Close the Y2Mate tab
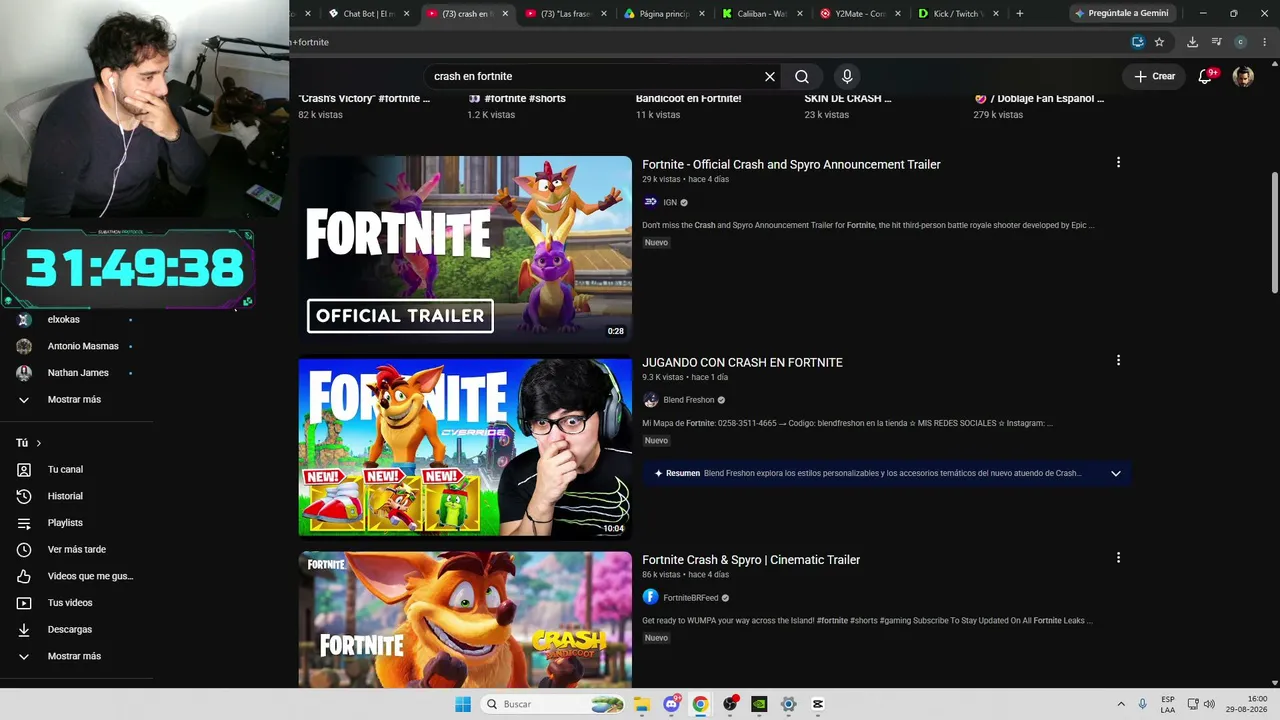Screen dimensions: 1280x720 [x=898, y=14]
